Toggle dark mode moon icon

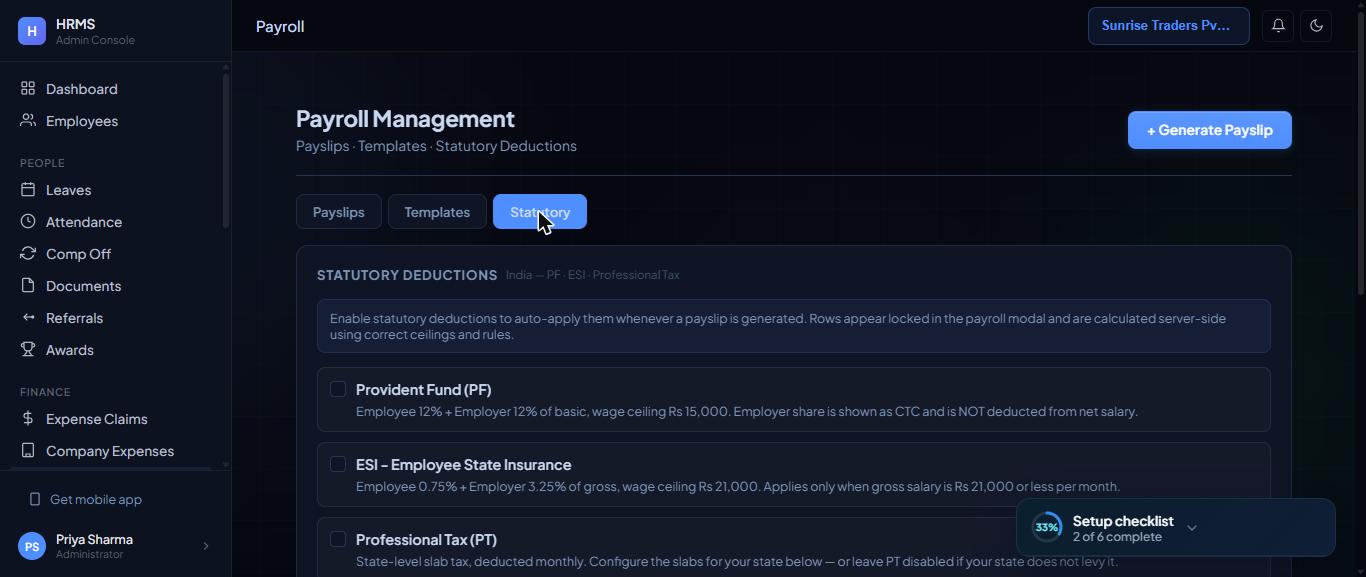point(1316,26)
